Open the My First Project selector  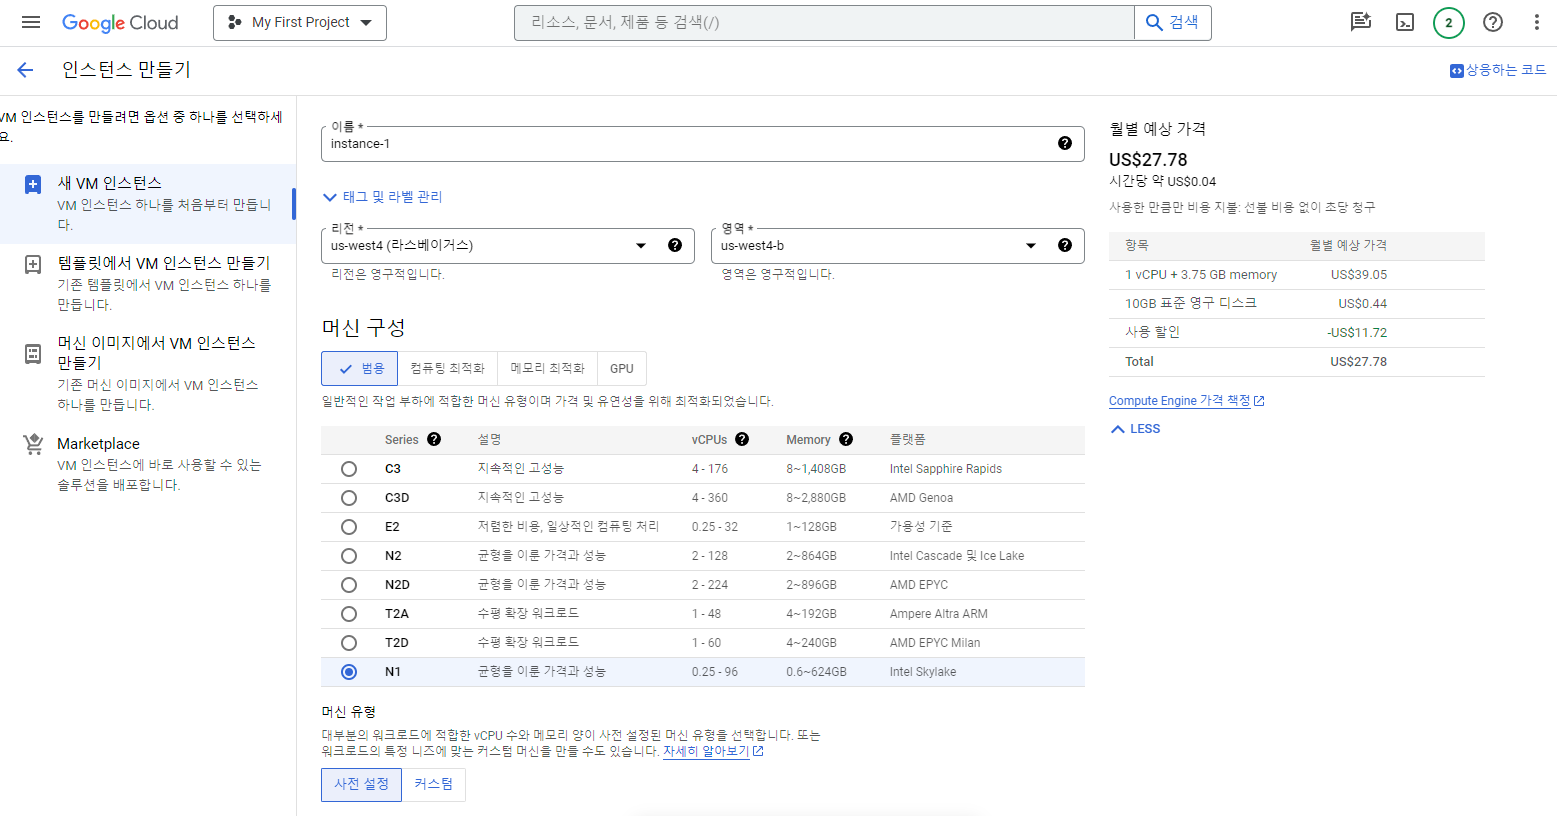[x=300, y=22]
